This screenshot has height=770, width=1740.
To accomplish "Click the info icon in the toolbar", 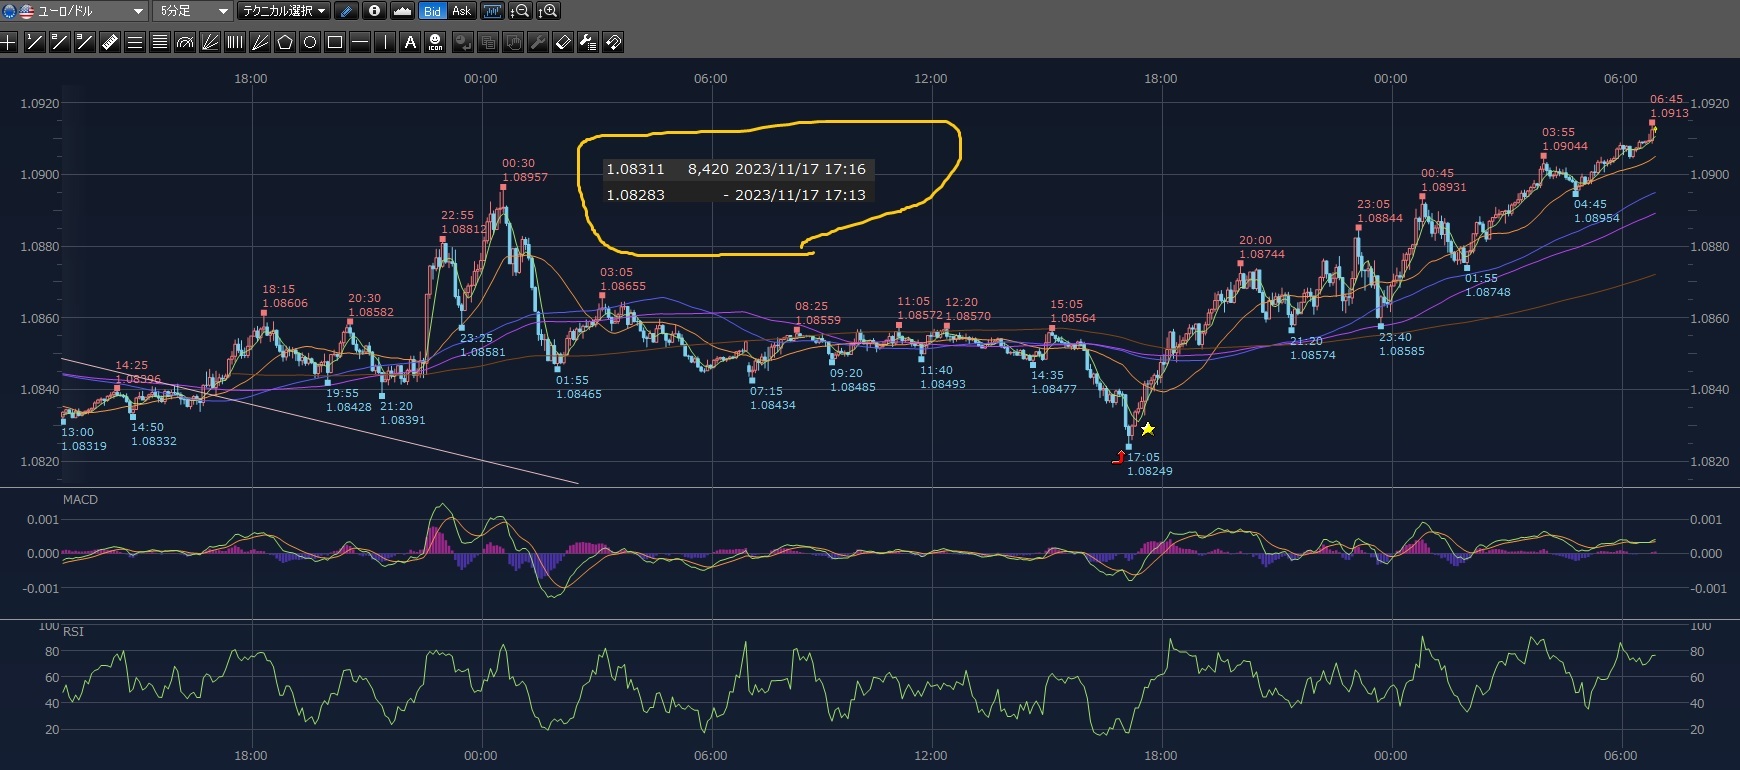I will click(374, 11).
